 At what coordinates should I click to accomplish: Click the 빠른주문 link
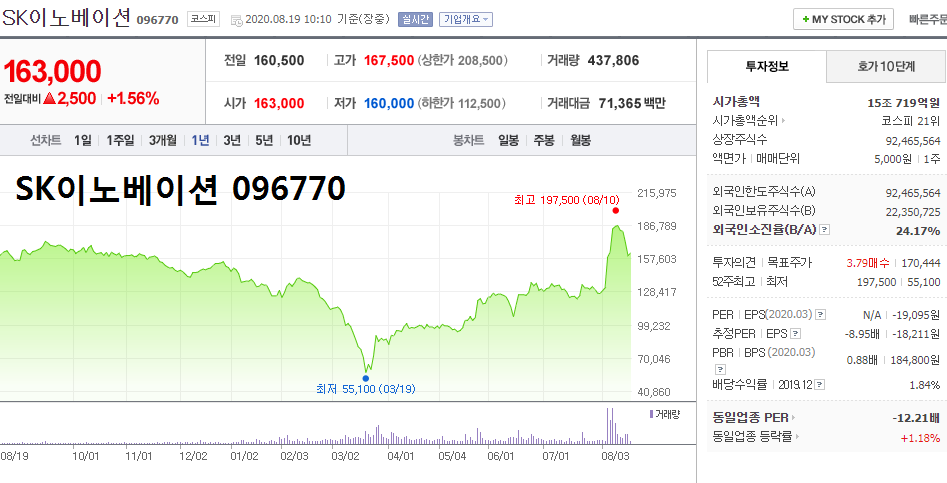928,19
